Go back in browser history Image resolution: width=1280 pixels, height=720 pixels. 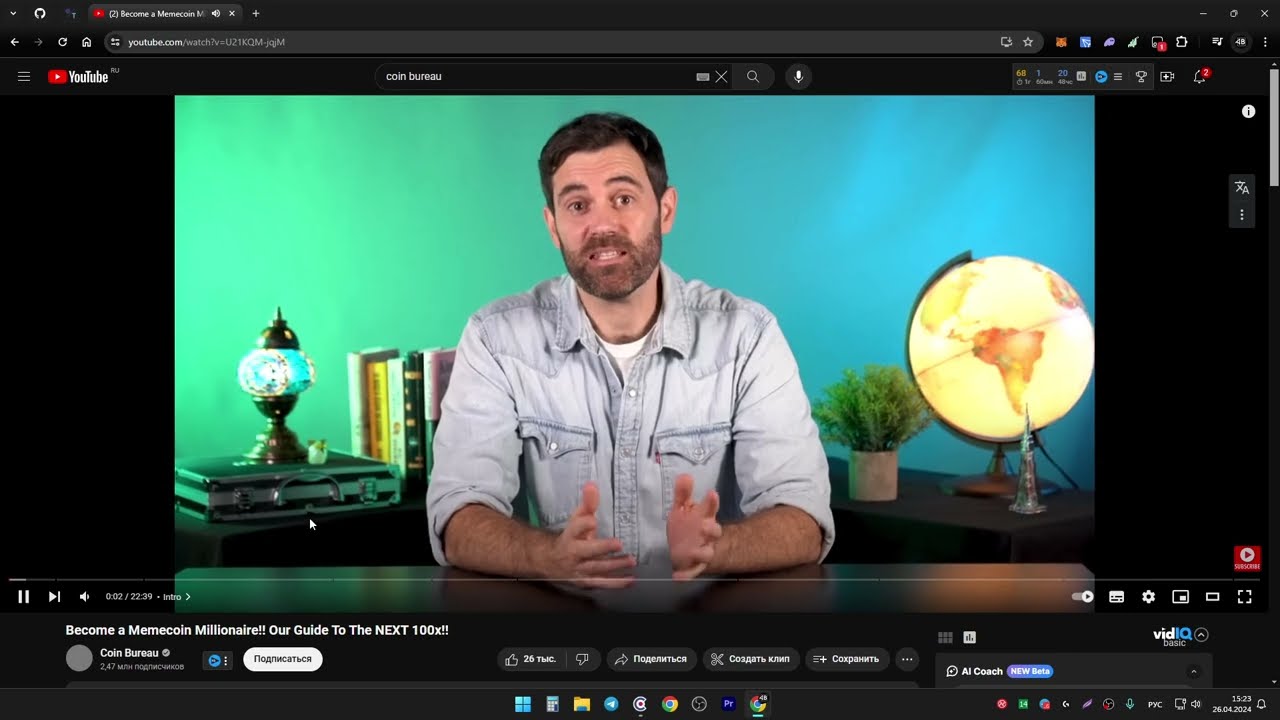14,42
